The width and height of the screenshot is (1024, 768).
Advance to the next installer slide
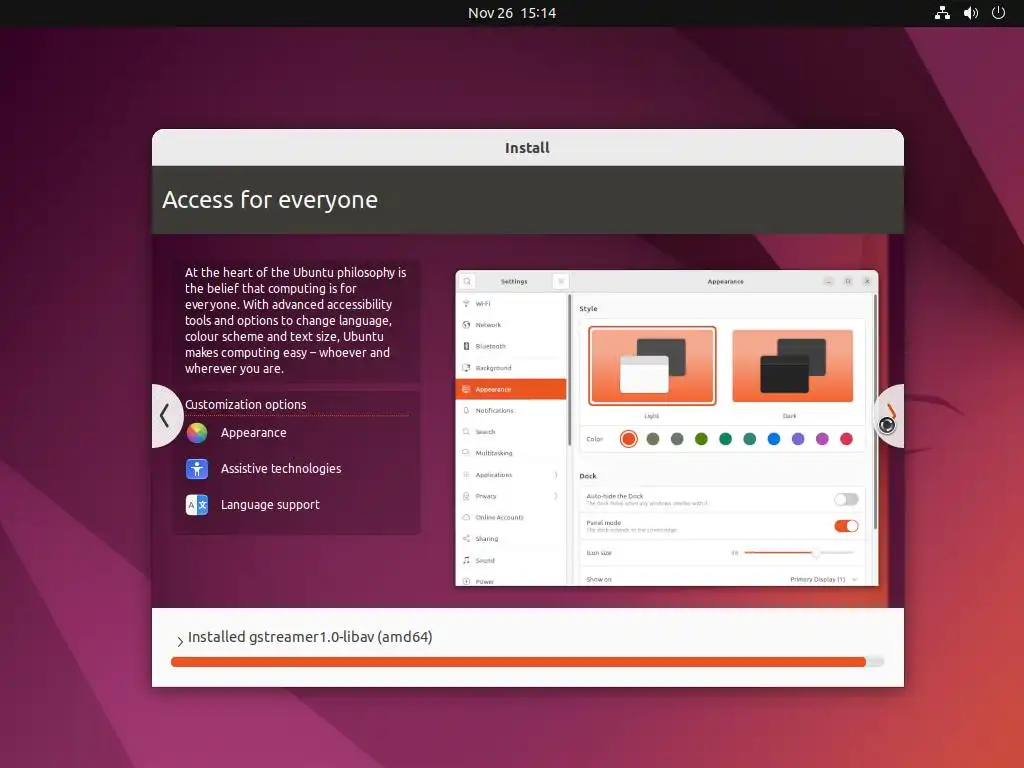[x=889, y=416]
